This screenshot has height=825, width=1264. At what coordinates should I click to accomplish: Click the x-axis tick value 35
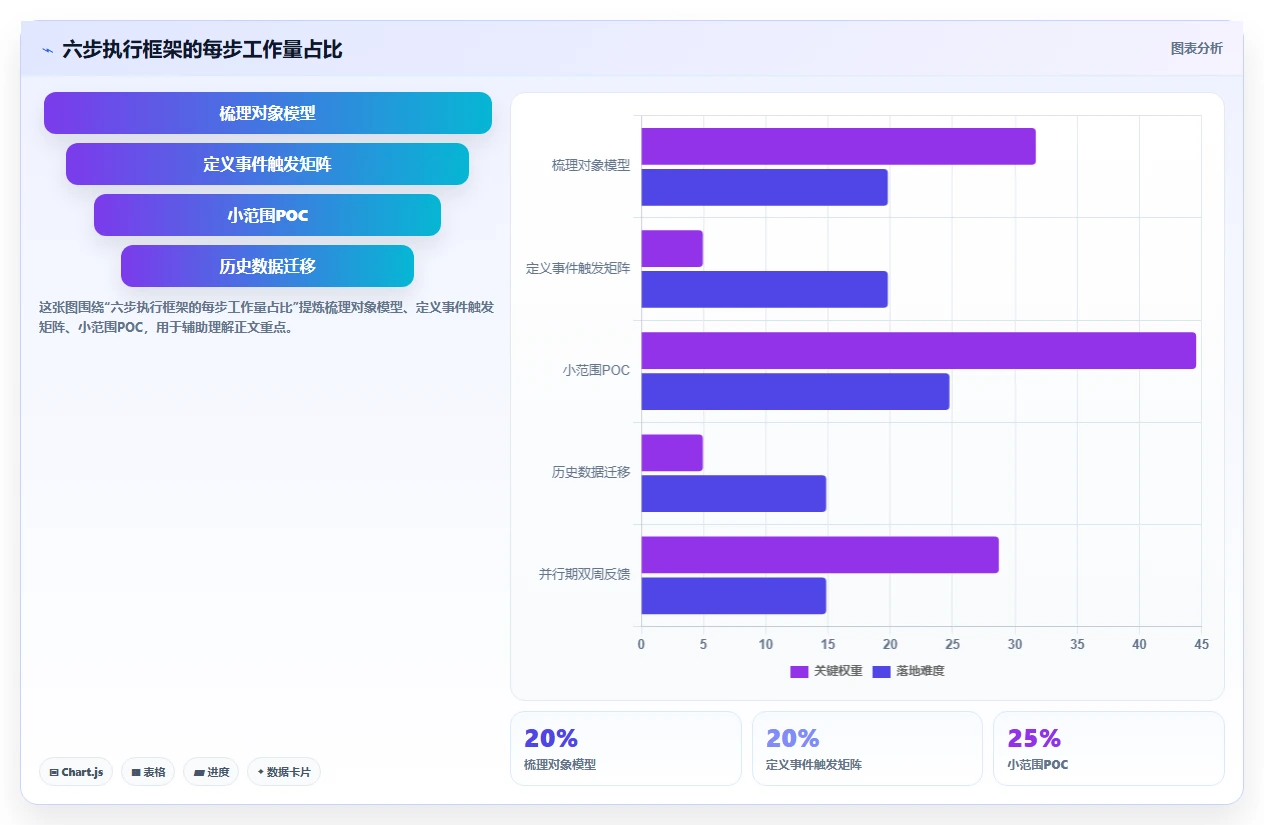pyautogui.click(x=1077, y=645)
